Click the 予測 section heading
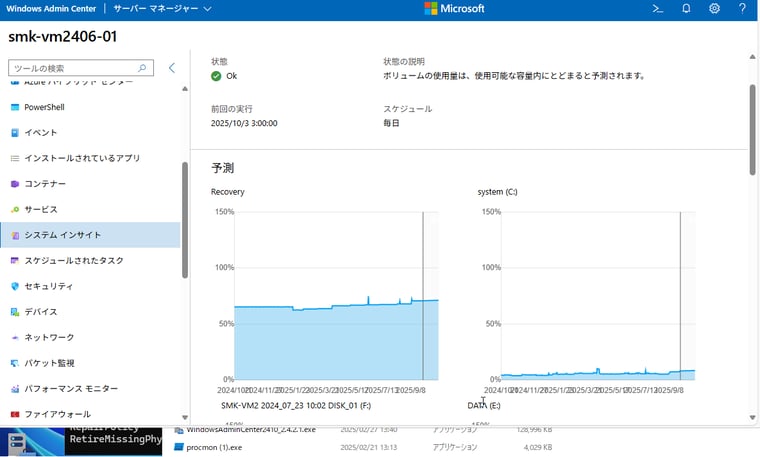Viewport: 760px width, 457px height. click(x=222, y=168)
